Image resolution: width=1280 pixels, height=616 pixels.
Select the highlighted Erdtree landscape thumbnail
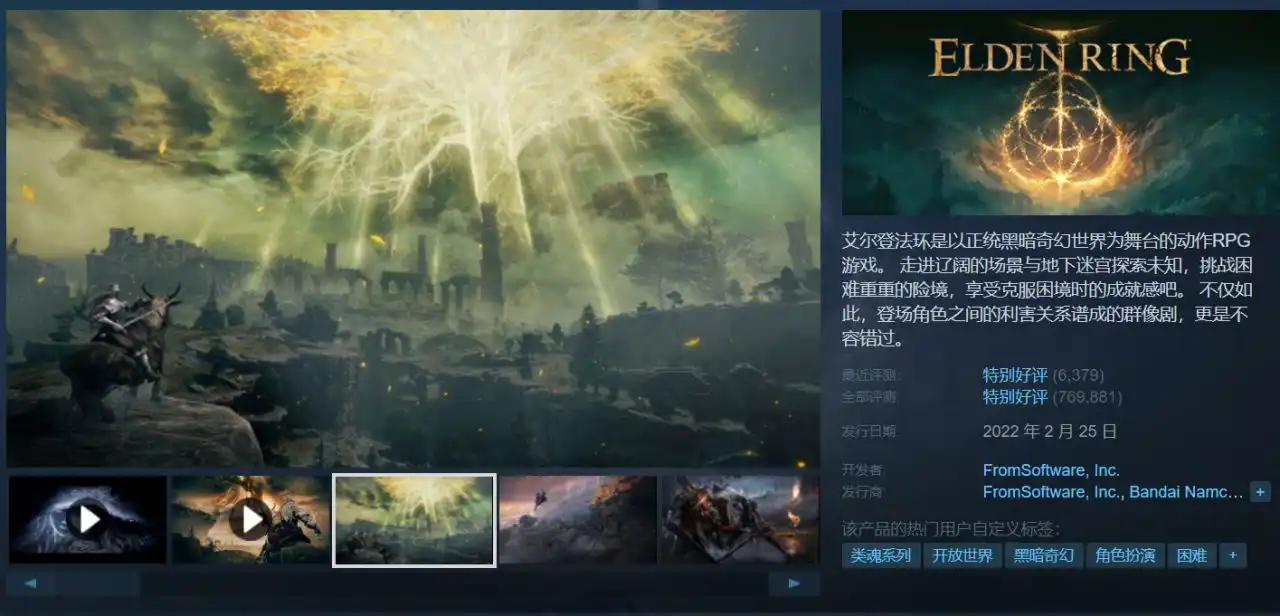click(414, 520)
